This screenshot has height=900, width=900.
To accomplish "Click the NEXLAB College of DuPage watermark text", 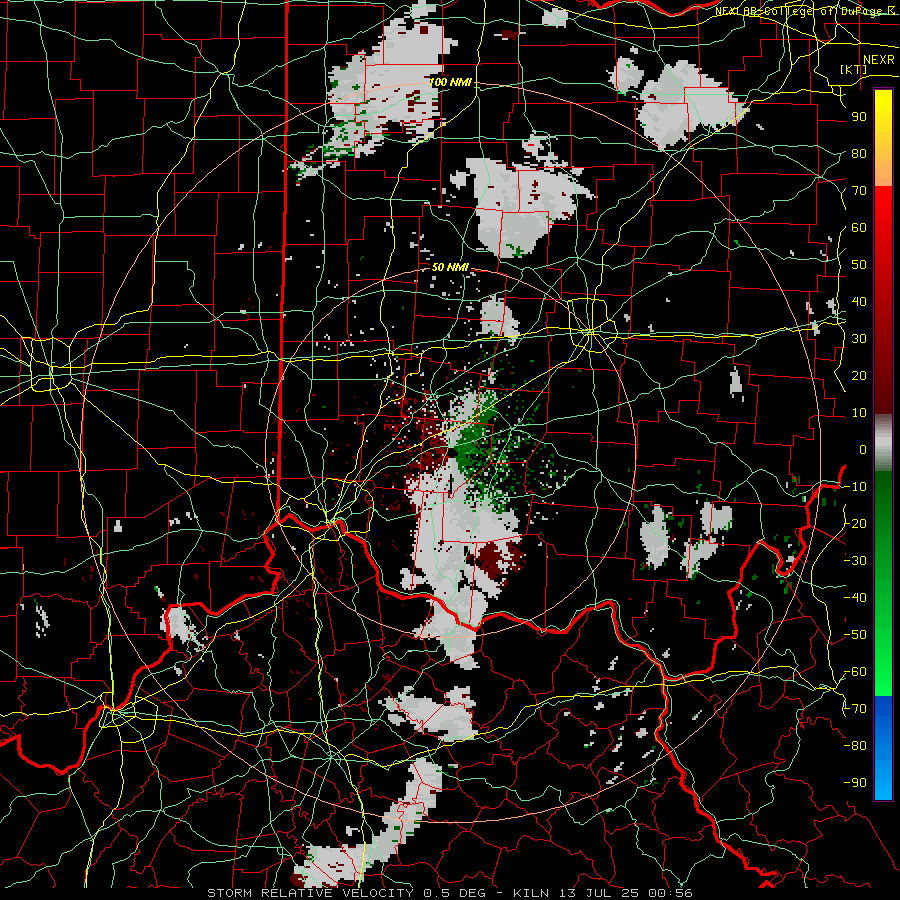I will coord(804,10).
